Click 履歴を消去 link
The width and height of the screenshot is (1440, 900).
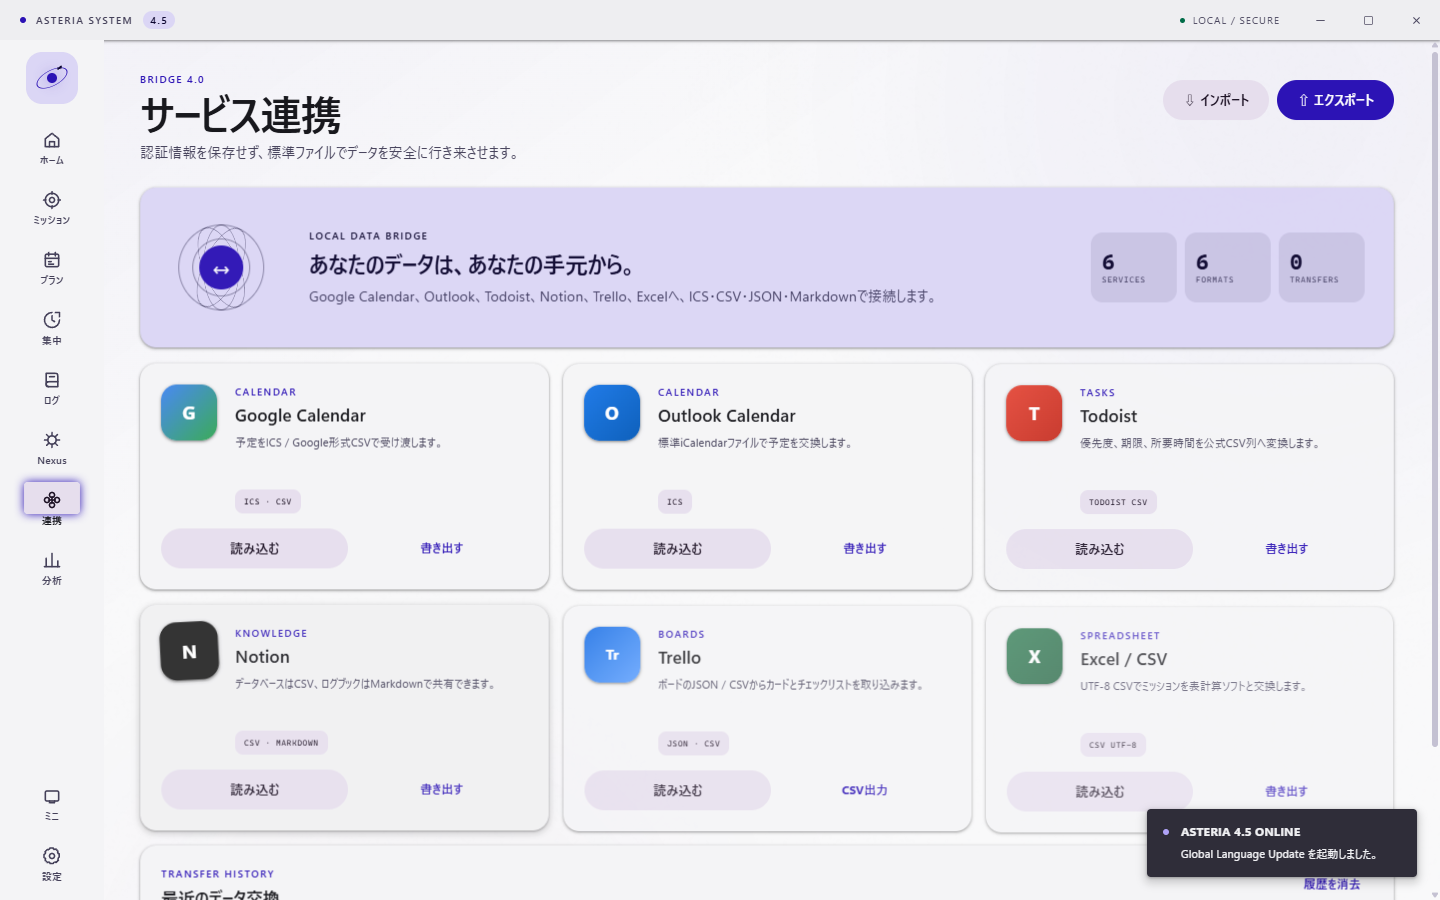[1331, 884]
